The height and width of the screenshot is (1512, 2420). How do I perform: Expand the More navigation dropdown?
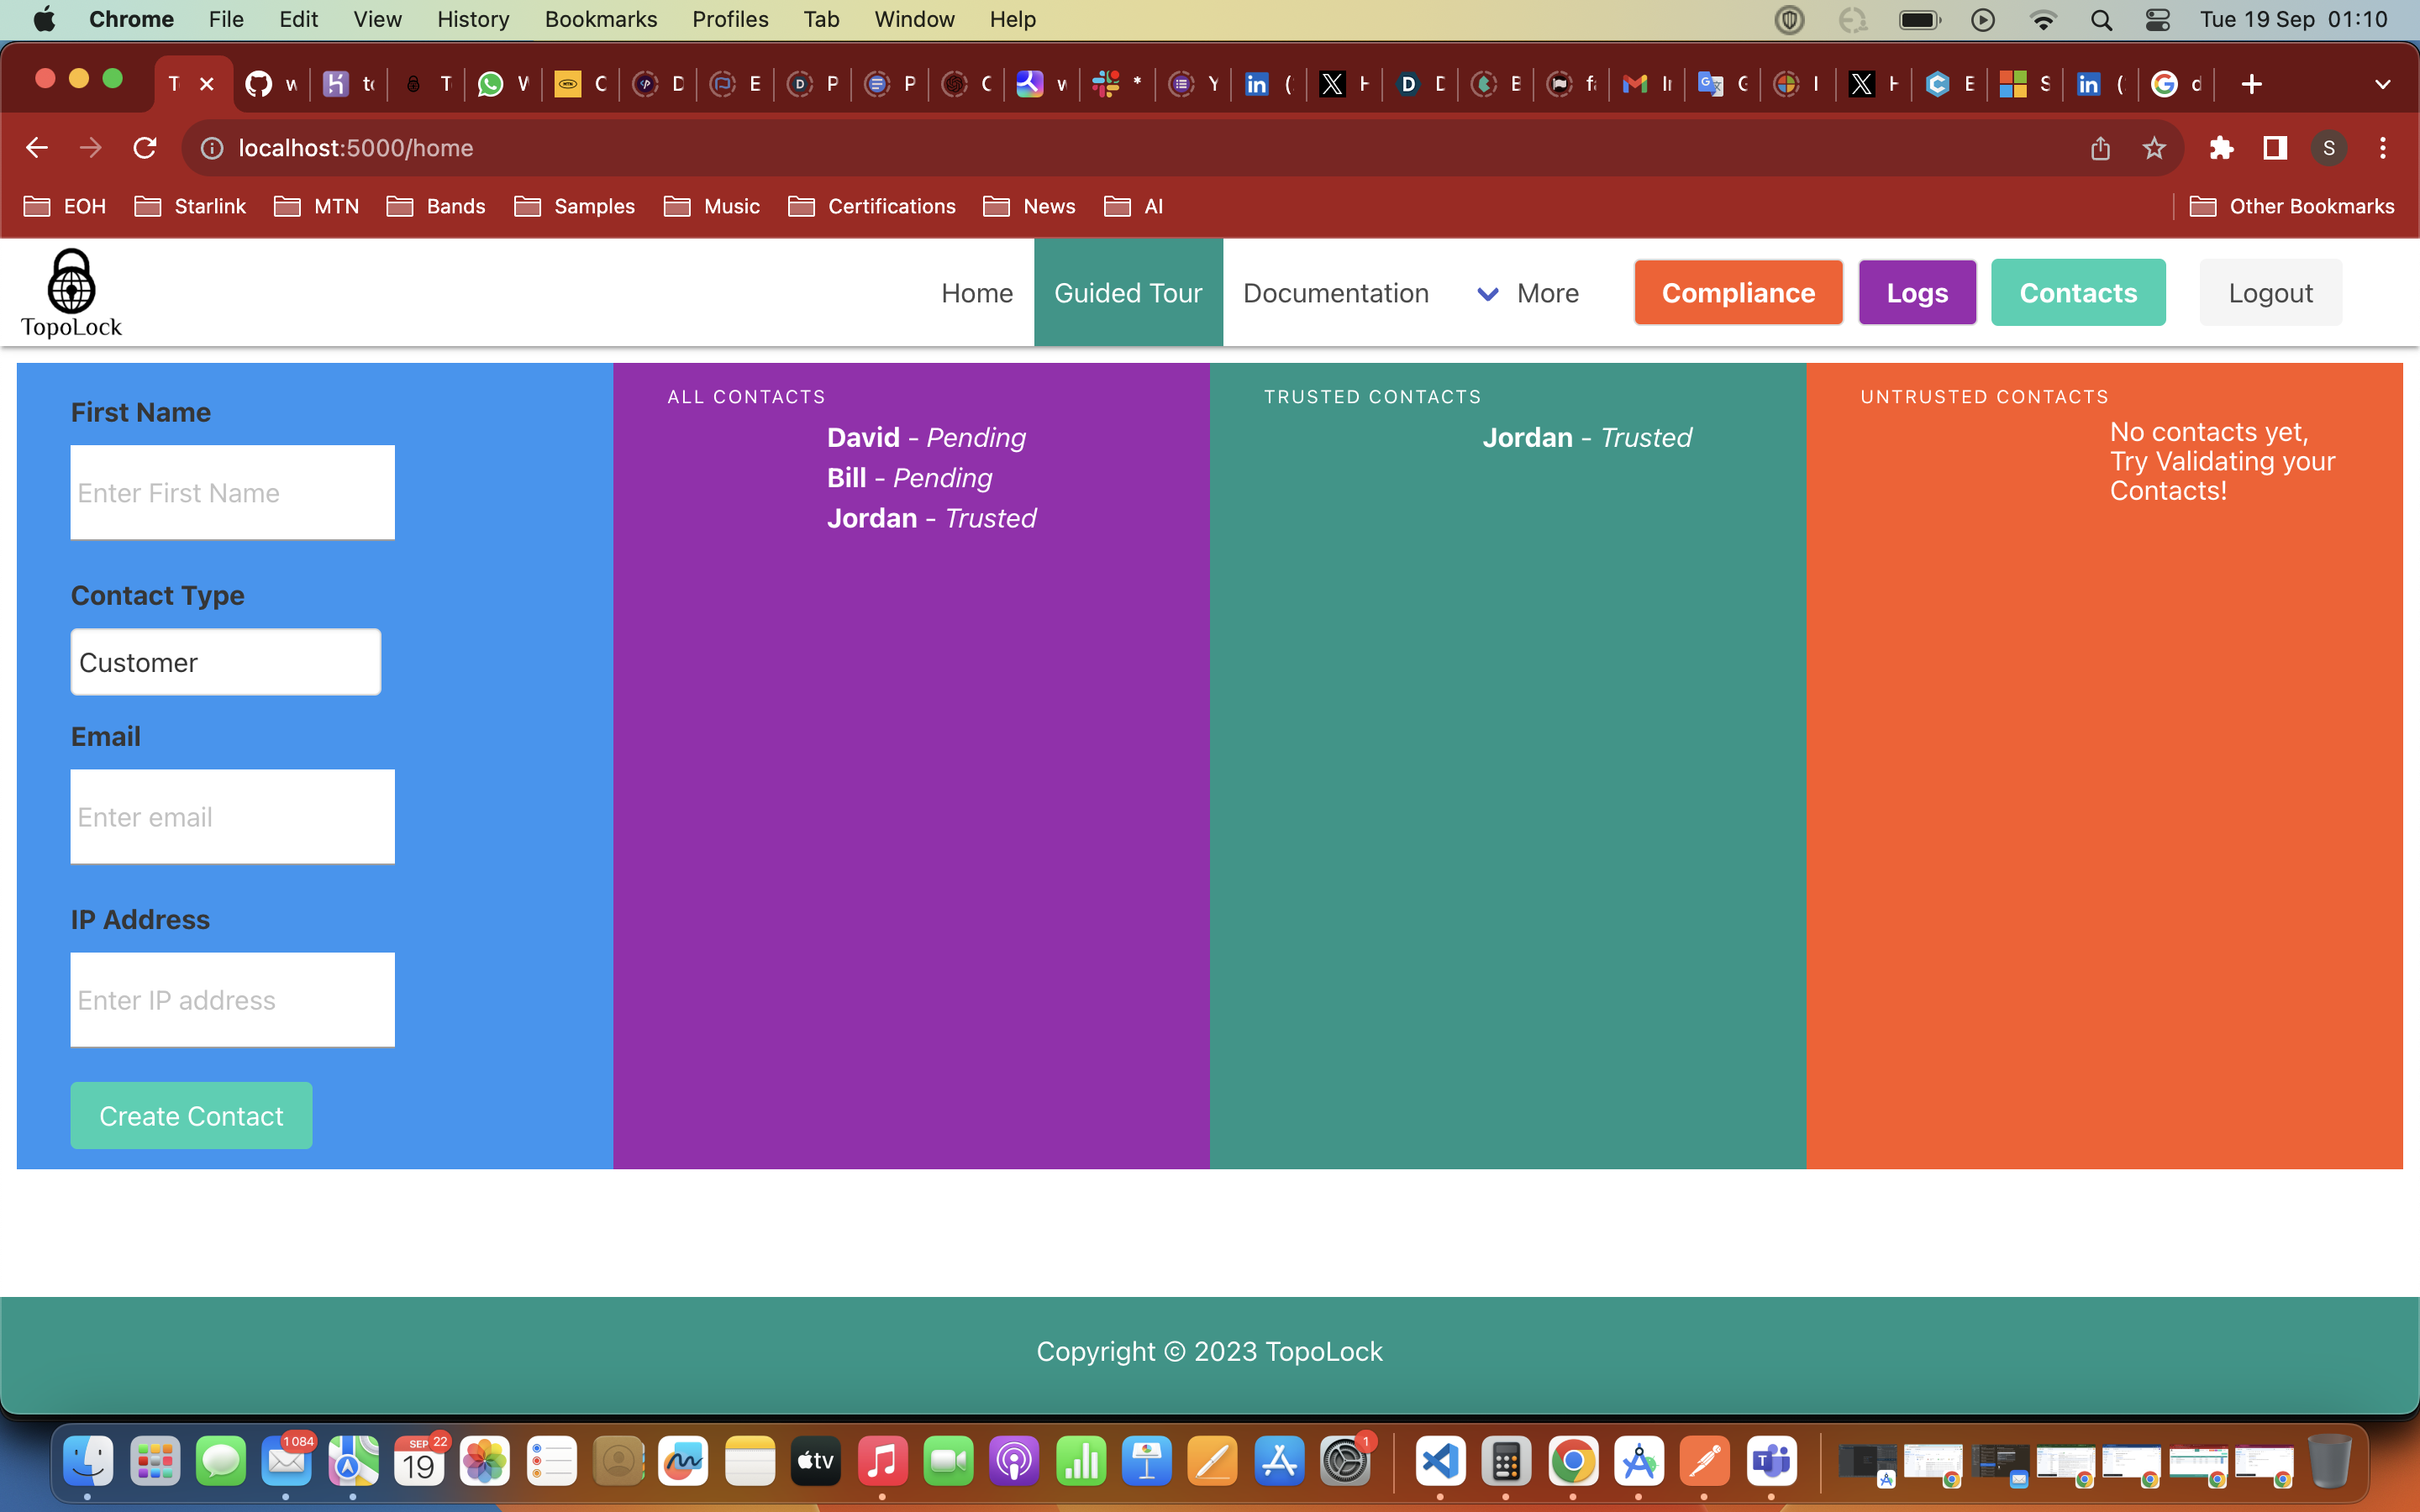click(1528, 293)
